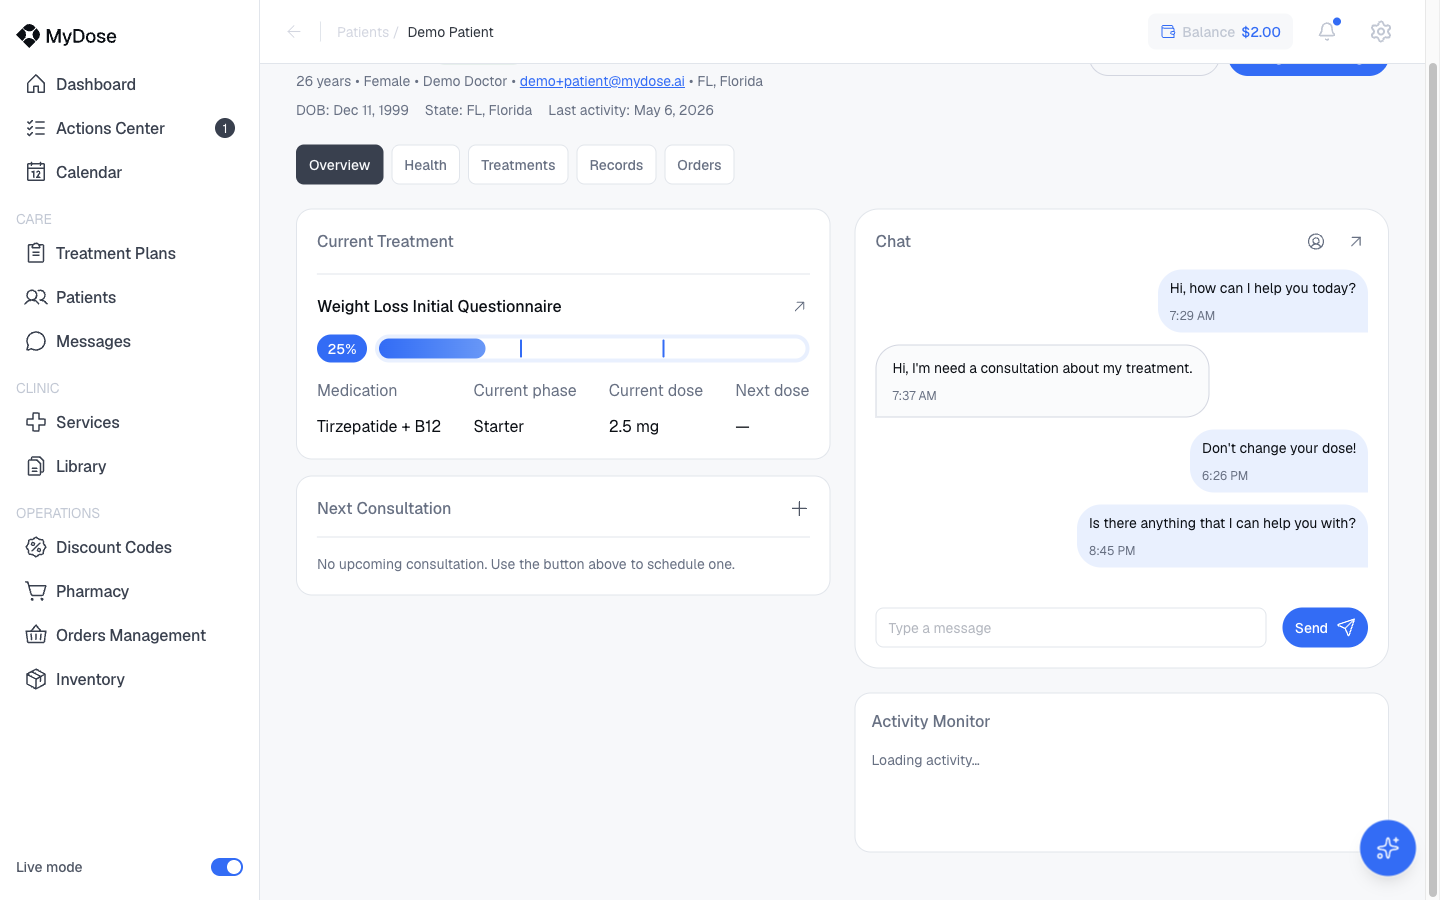Open Discount Codes under Operations
The height and width of the screenshot is (900, 1440).
tap(113, 547)
